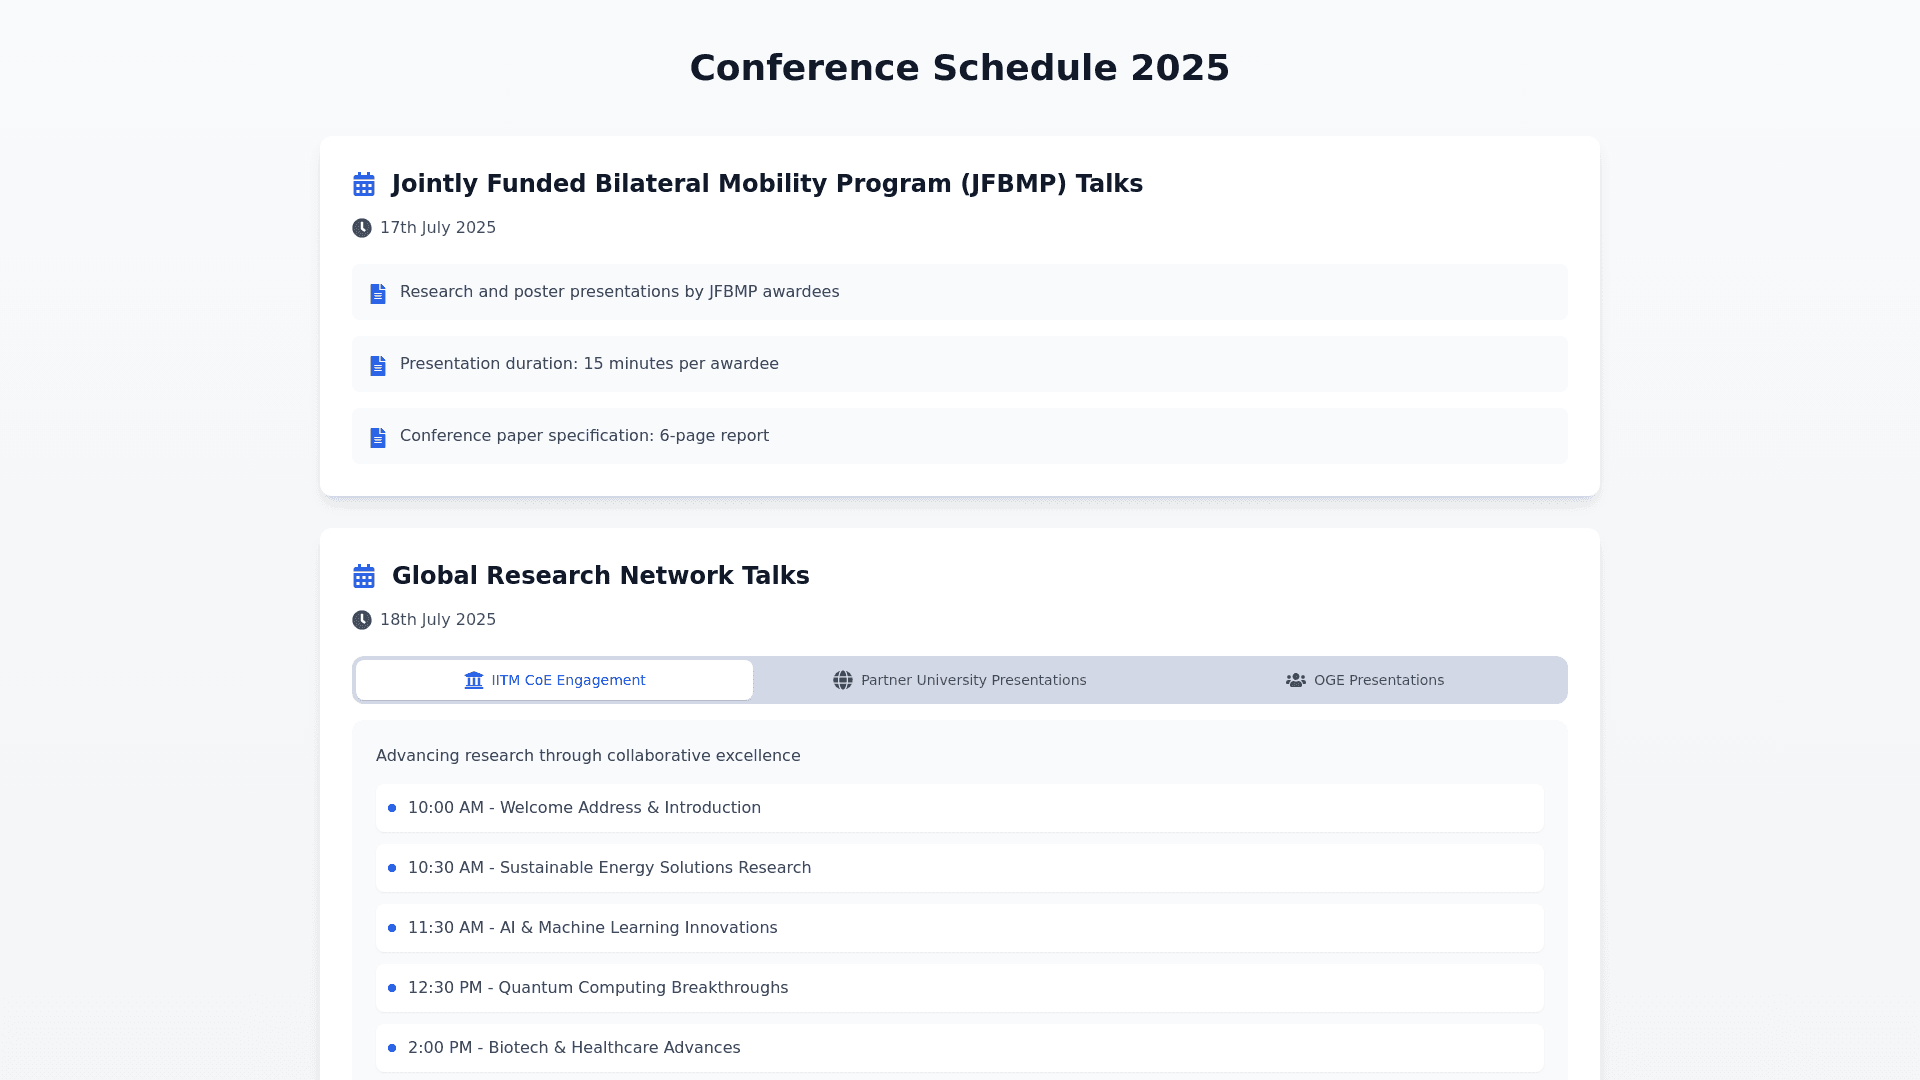Choose the Quantum Computing Breakthroughs session
Image resolution: width=1920 pixels, height=1080 pixels.
click(x=598, y=988)
